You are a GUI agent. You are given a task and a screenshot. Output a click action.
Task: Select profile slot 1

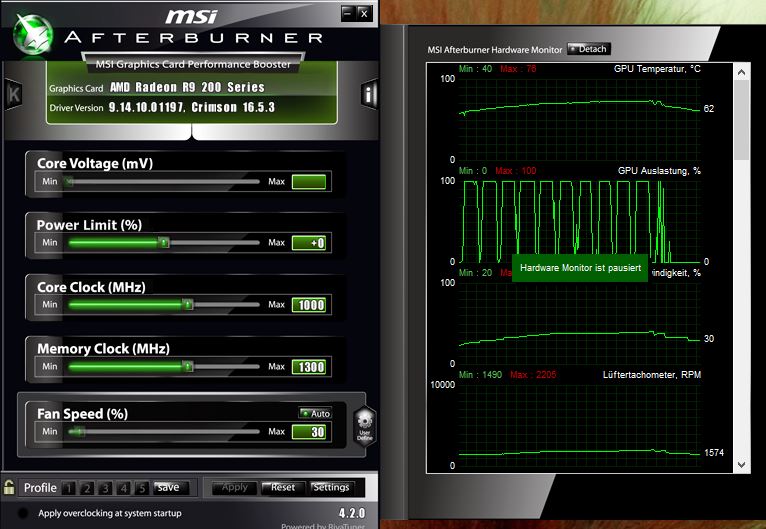[x=69, y=487]
